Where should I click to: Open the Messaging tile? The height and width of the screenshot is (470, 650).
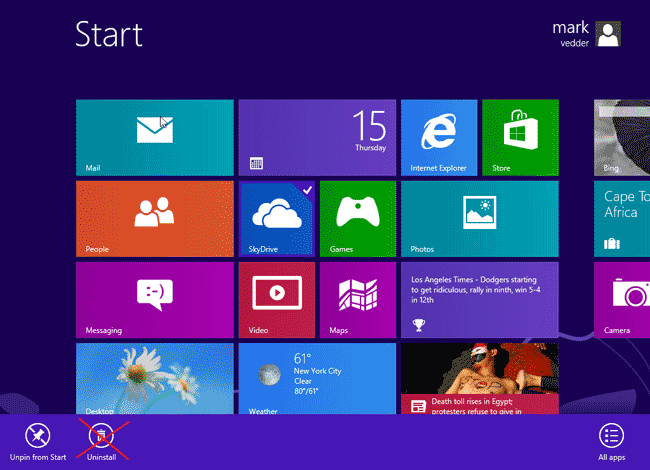pos(154,299)
